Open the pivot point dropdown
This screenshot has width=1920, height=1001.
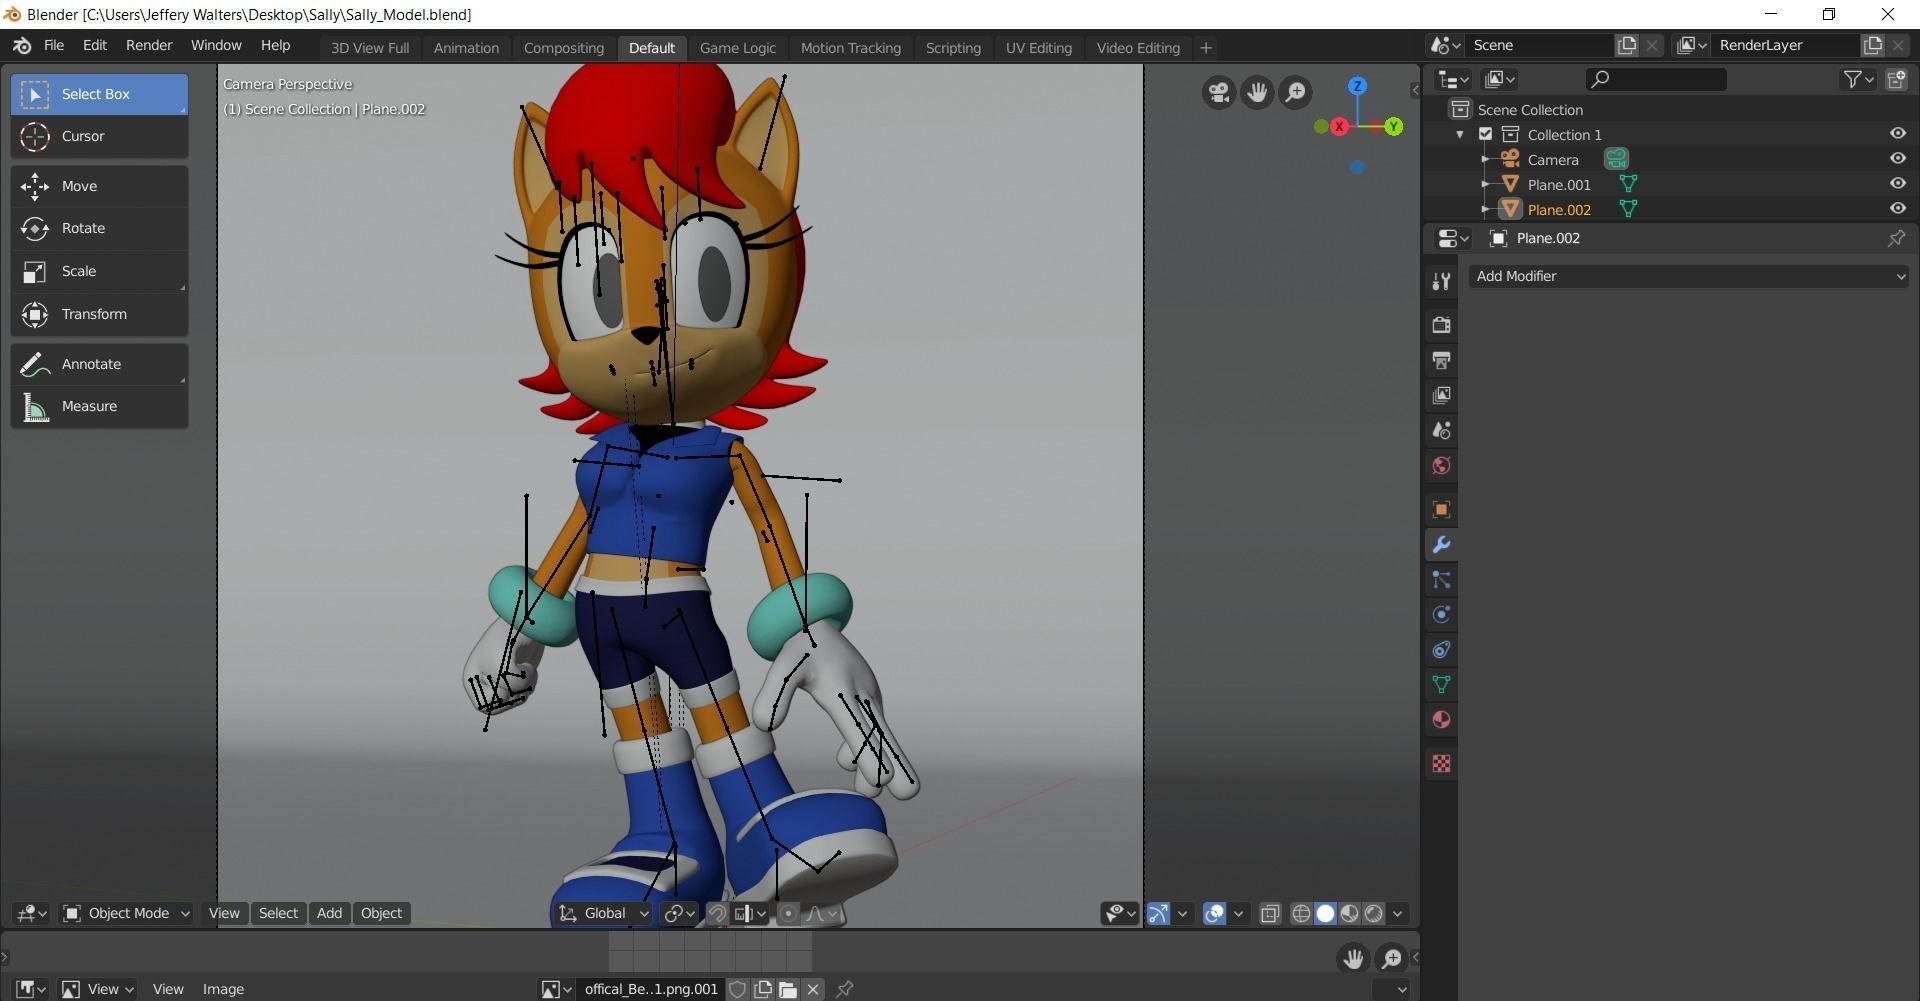pos(679,913)
